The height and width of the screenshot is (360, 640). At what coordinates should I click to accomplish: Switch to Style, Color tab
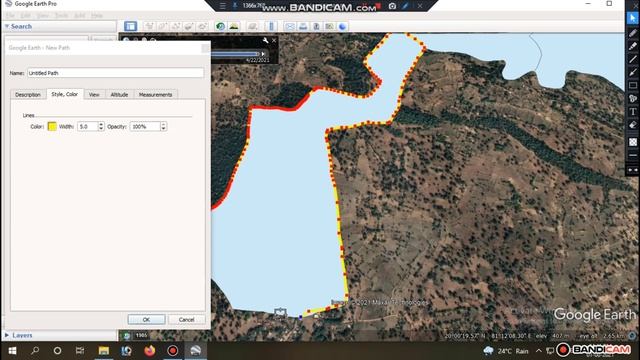pos(64,94)
